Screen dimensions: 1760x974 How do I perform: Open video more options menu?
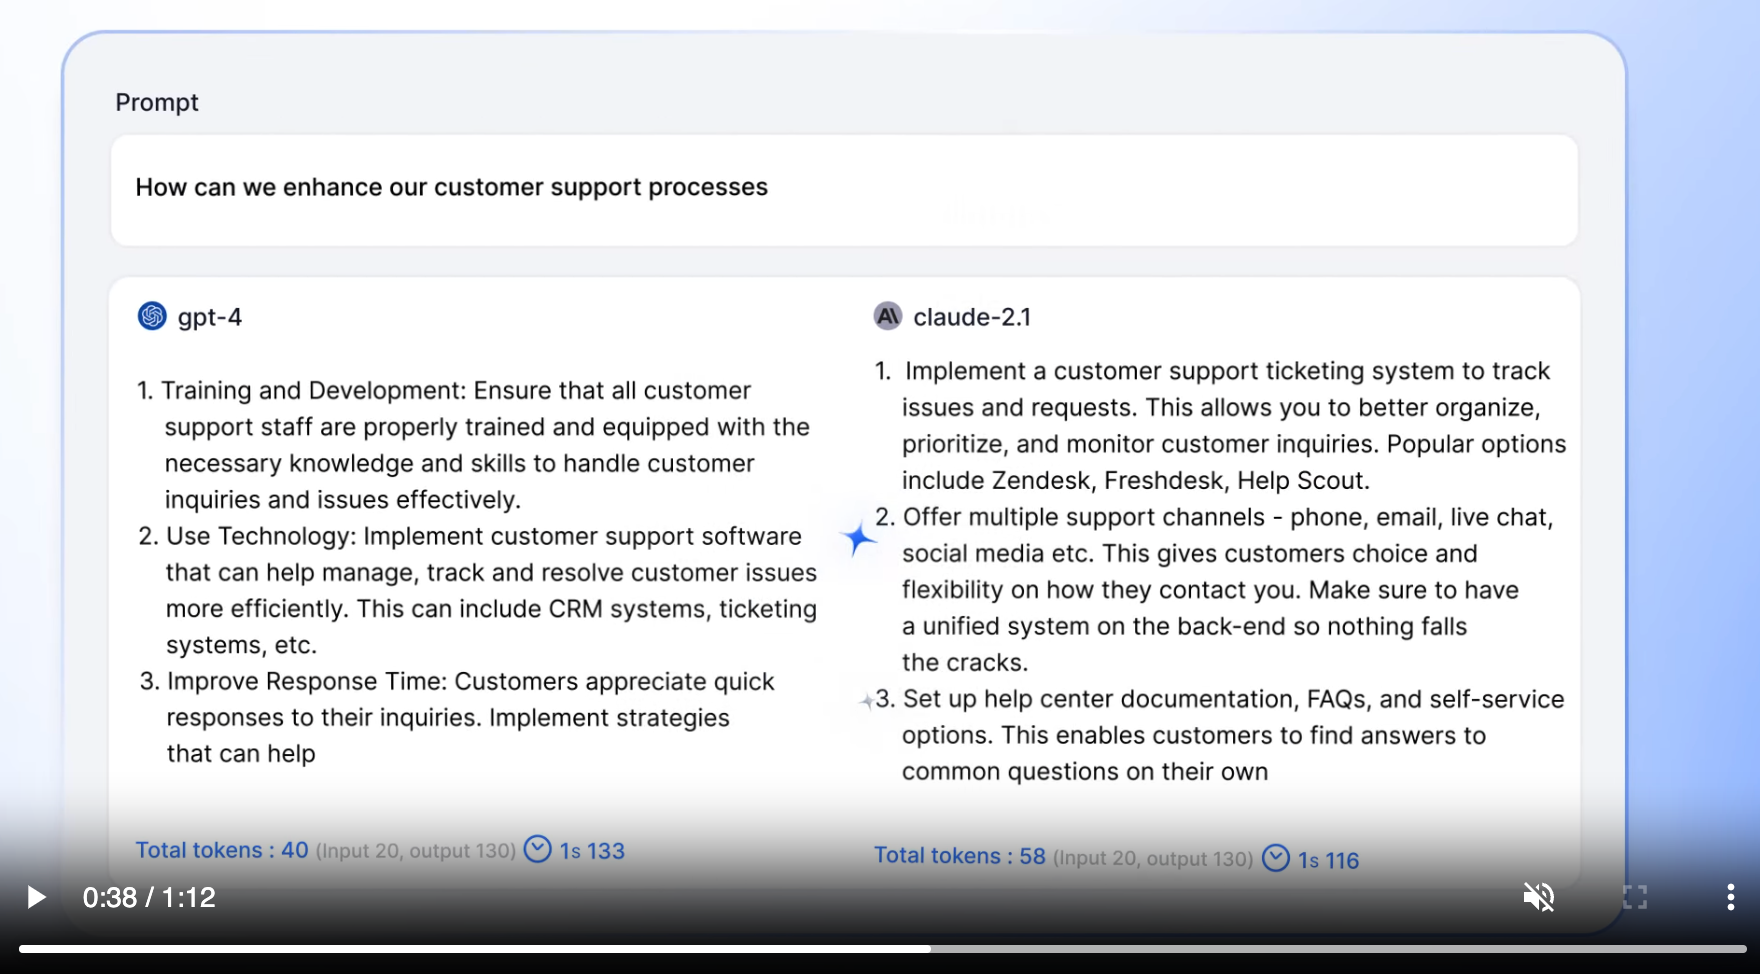[1730, 897]
